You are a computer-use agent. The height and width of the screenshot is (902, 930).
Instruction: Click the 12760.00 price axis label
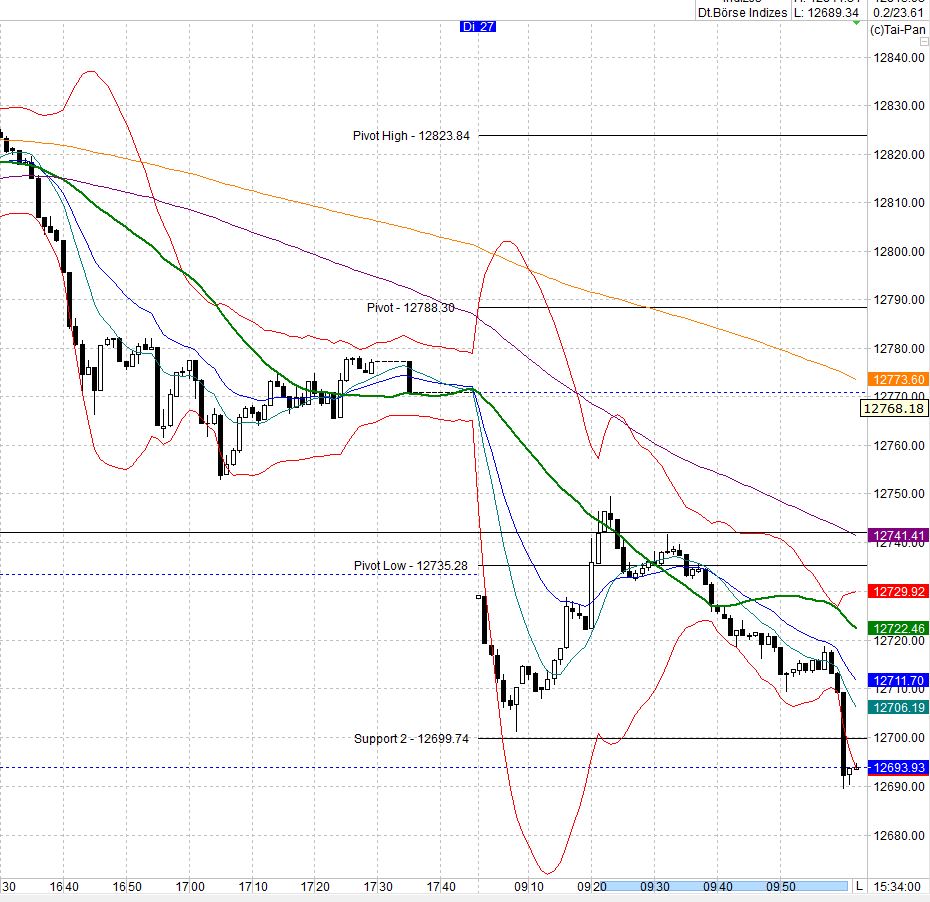coord(899,445)
